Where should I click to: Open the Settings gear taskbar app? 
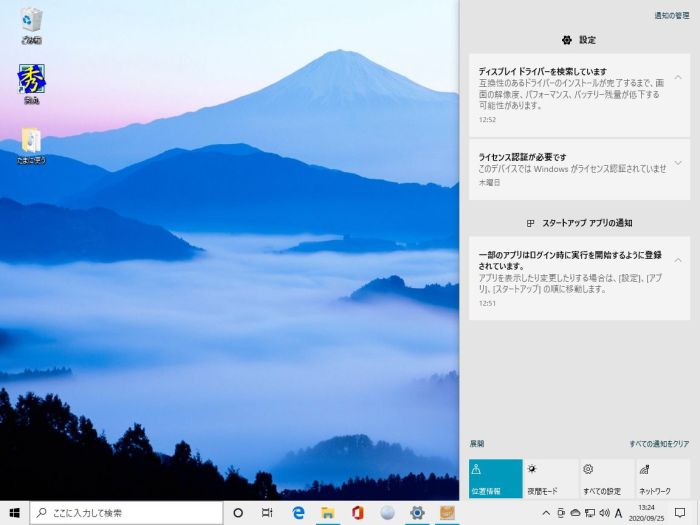click(417, 513)
